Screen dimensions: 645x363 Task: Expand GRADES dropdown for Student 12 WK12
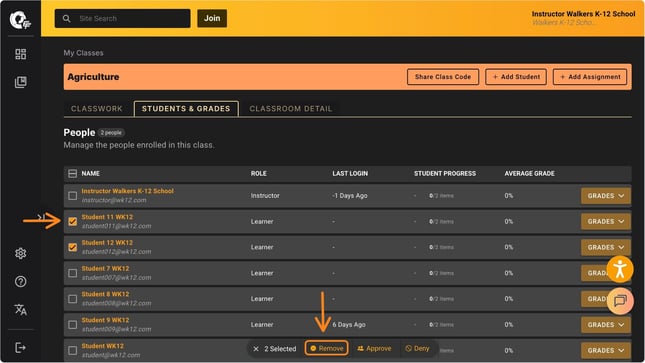(606, 247)
